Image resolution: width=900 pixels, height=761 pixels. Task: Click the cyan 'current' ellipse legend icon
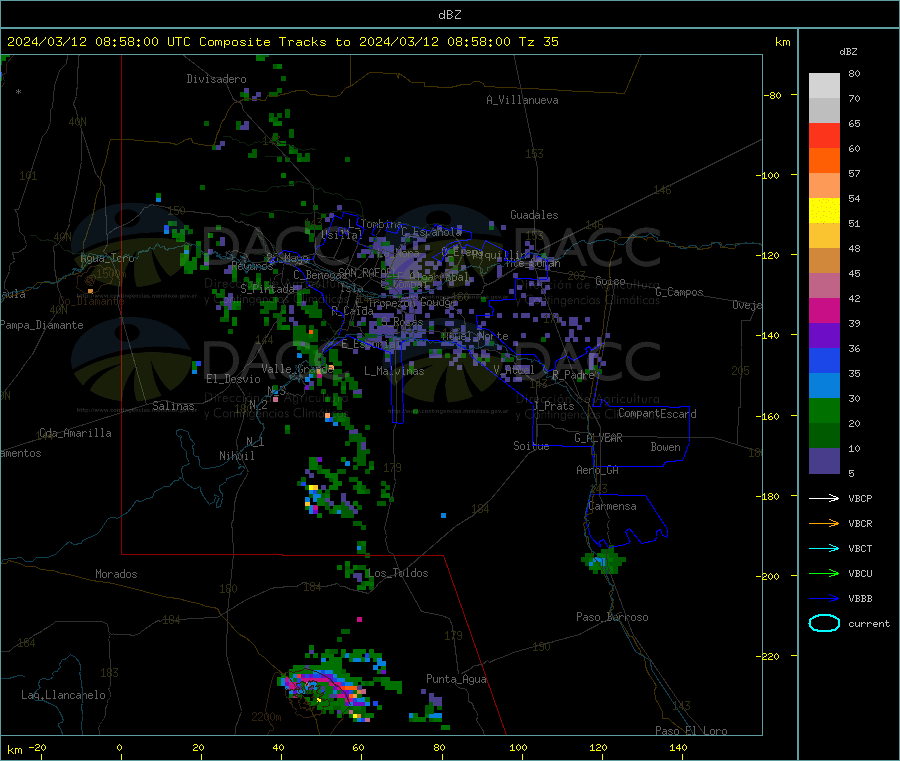click(x=824, y=623)
